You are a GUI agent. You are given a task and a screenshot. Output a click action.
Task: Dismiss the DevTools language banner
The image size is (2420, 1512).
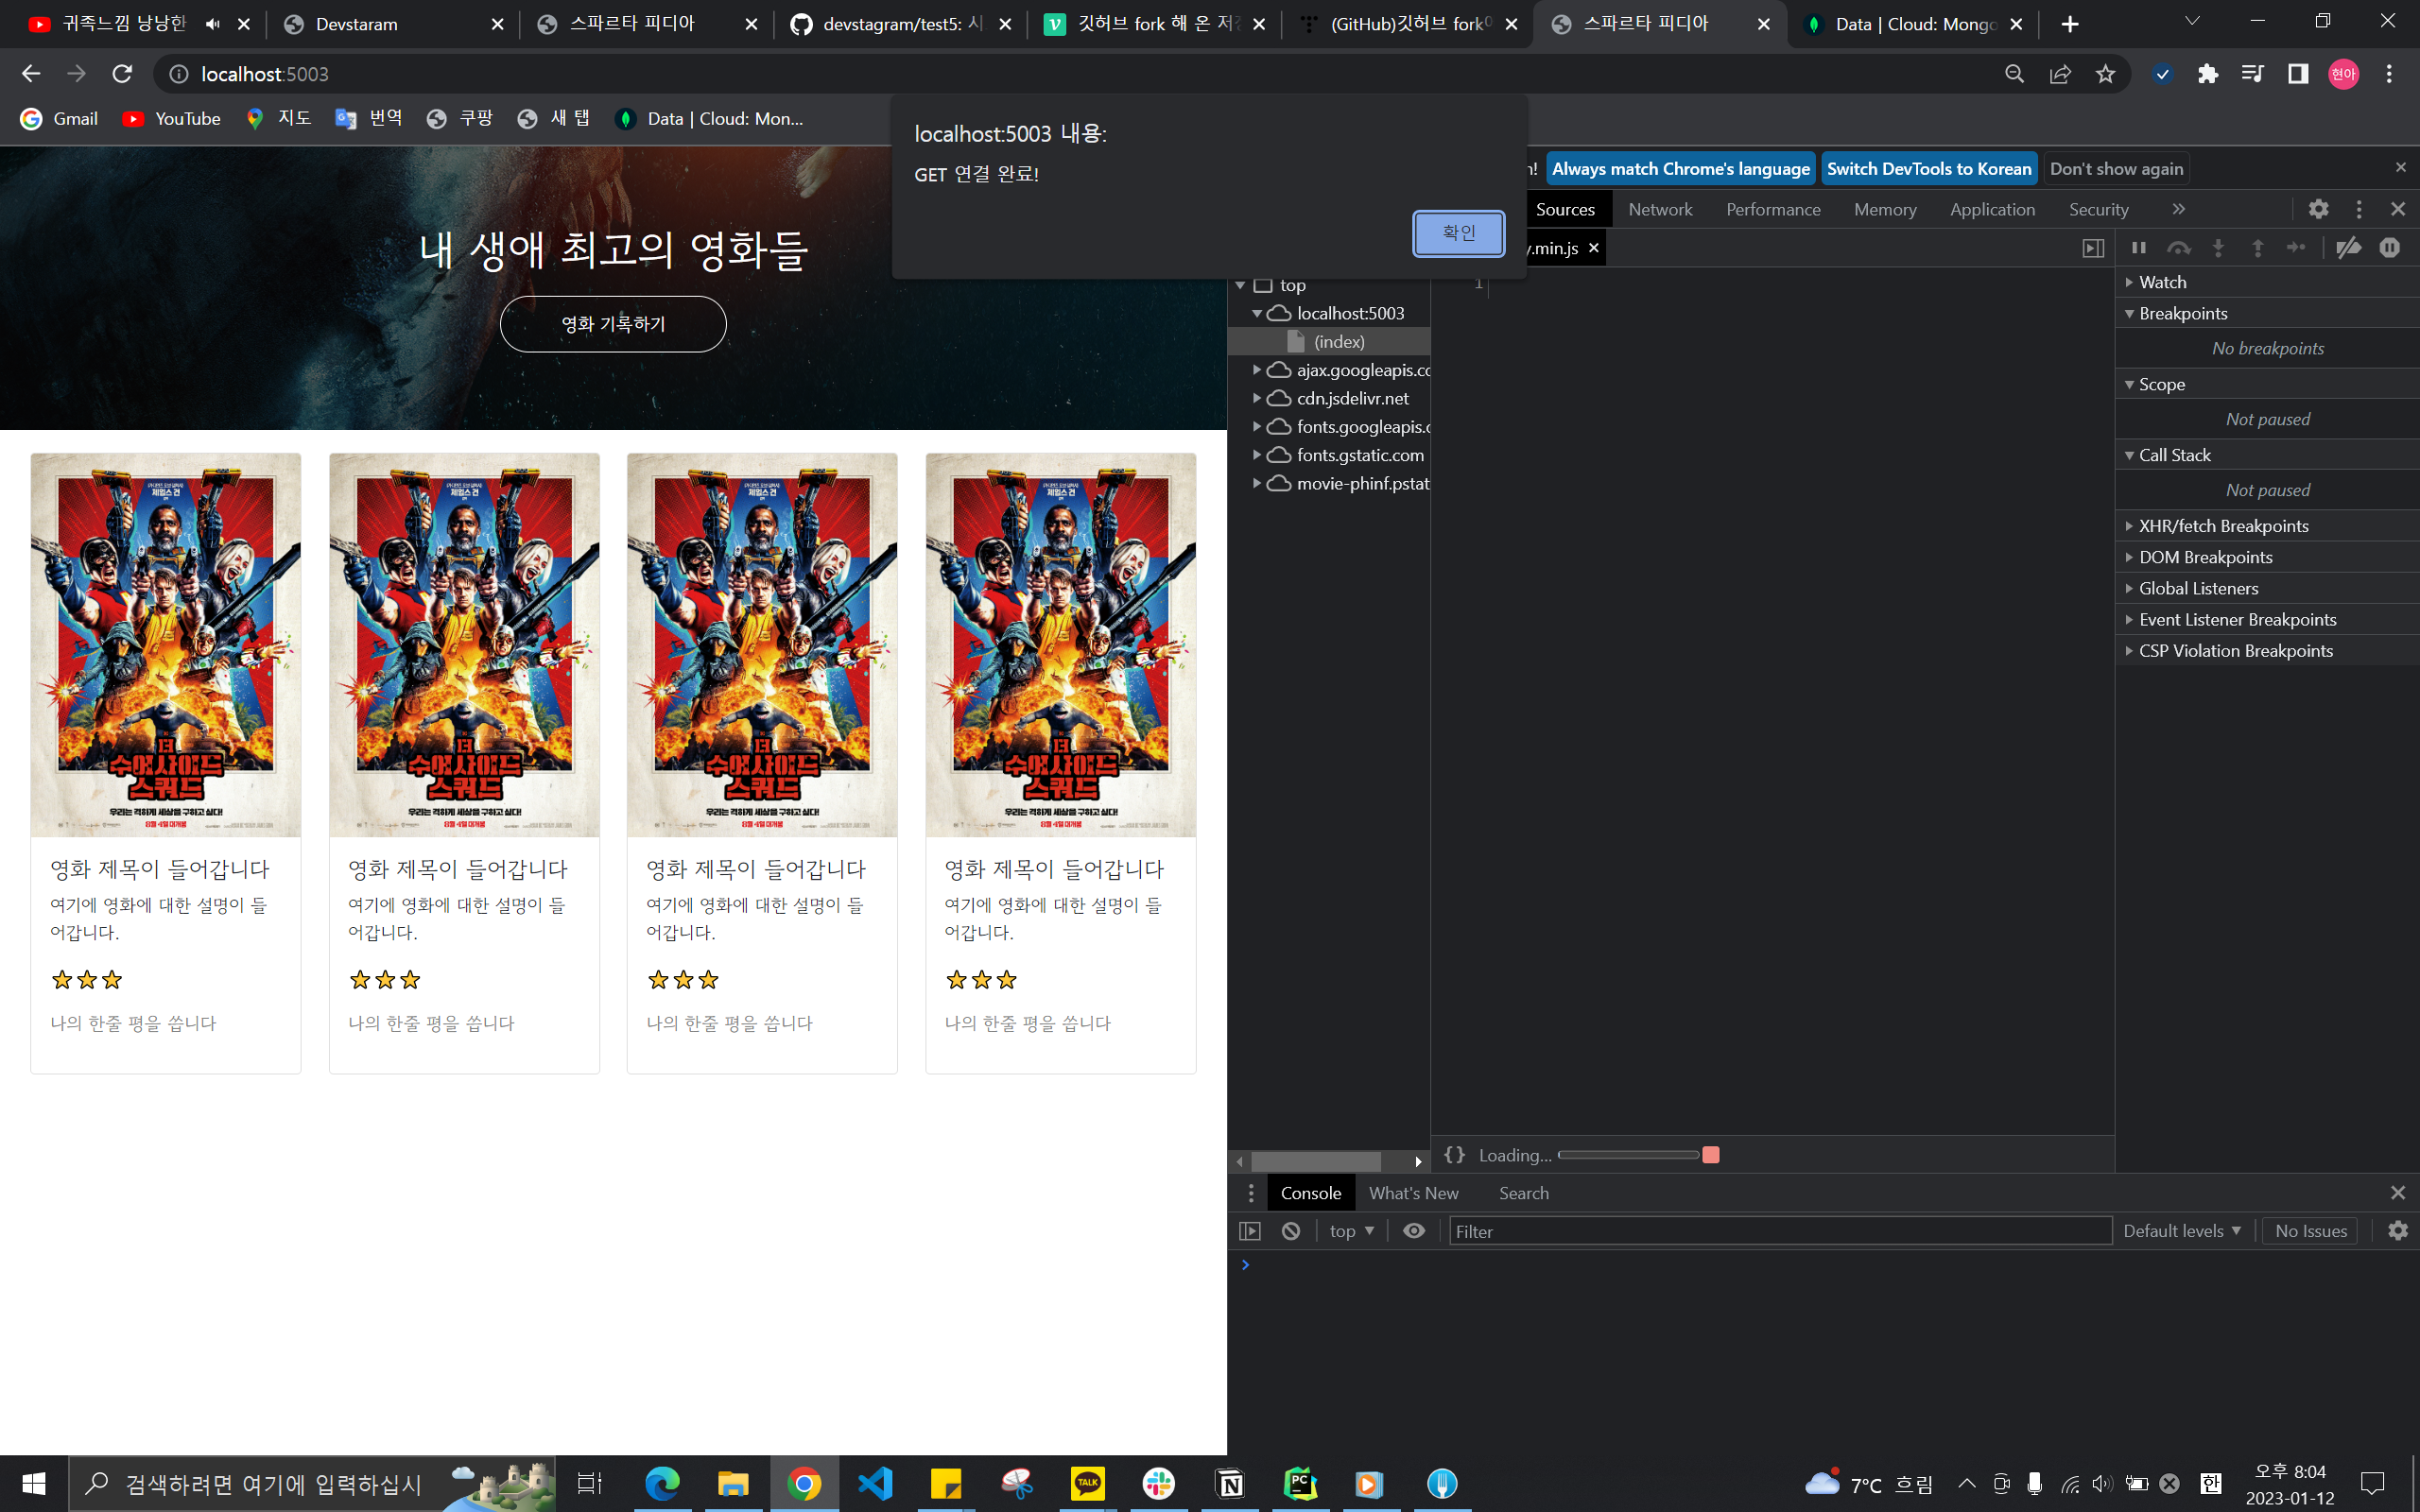2400,167
